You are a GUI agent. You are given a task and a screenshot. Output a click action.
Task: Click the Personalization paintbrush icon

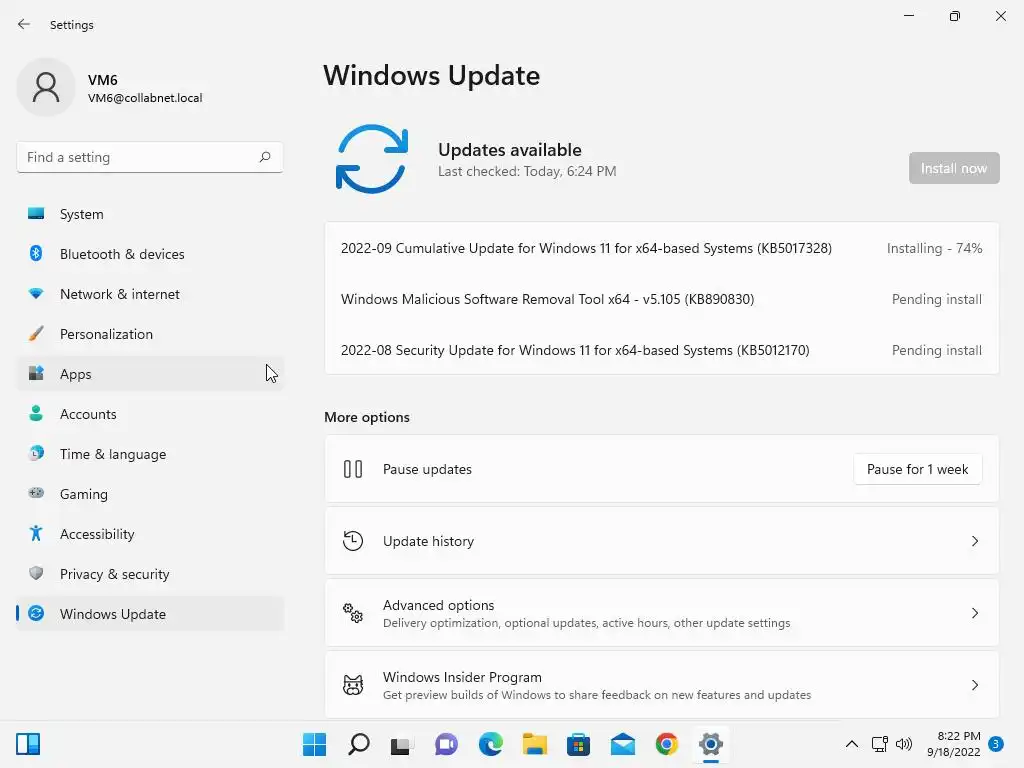coord(36,334)
